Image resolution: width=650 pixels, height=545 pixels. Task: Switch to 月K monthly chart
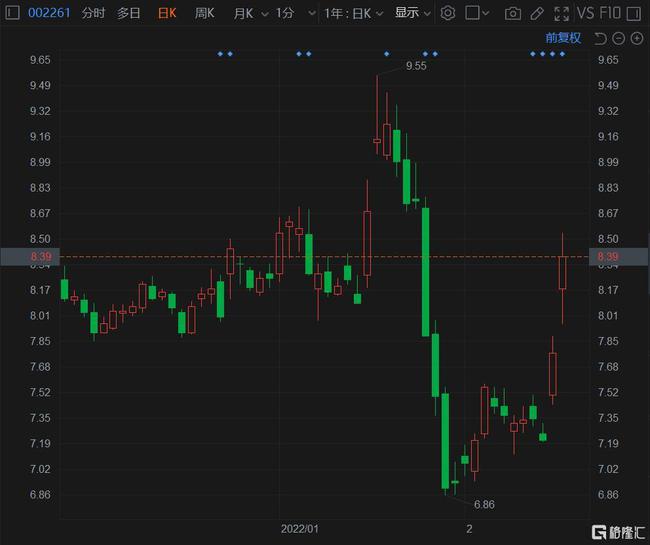tap(243, 13)
